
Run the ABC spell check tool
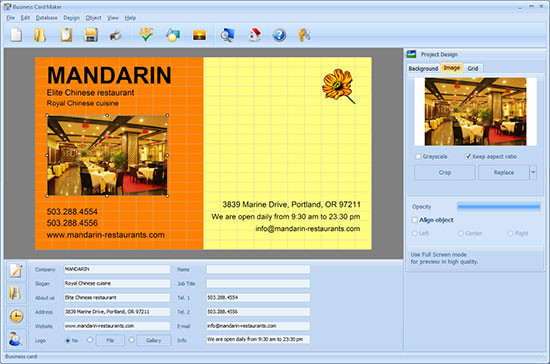click(x=146, y=35)
